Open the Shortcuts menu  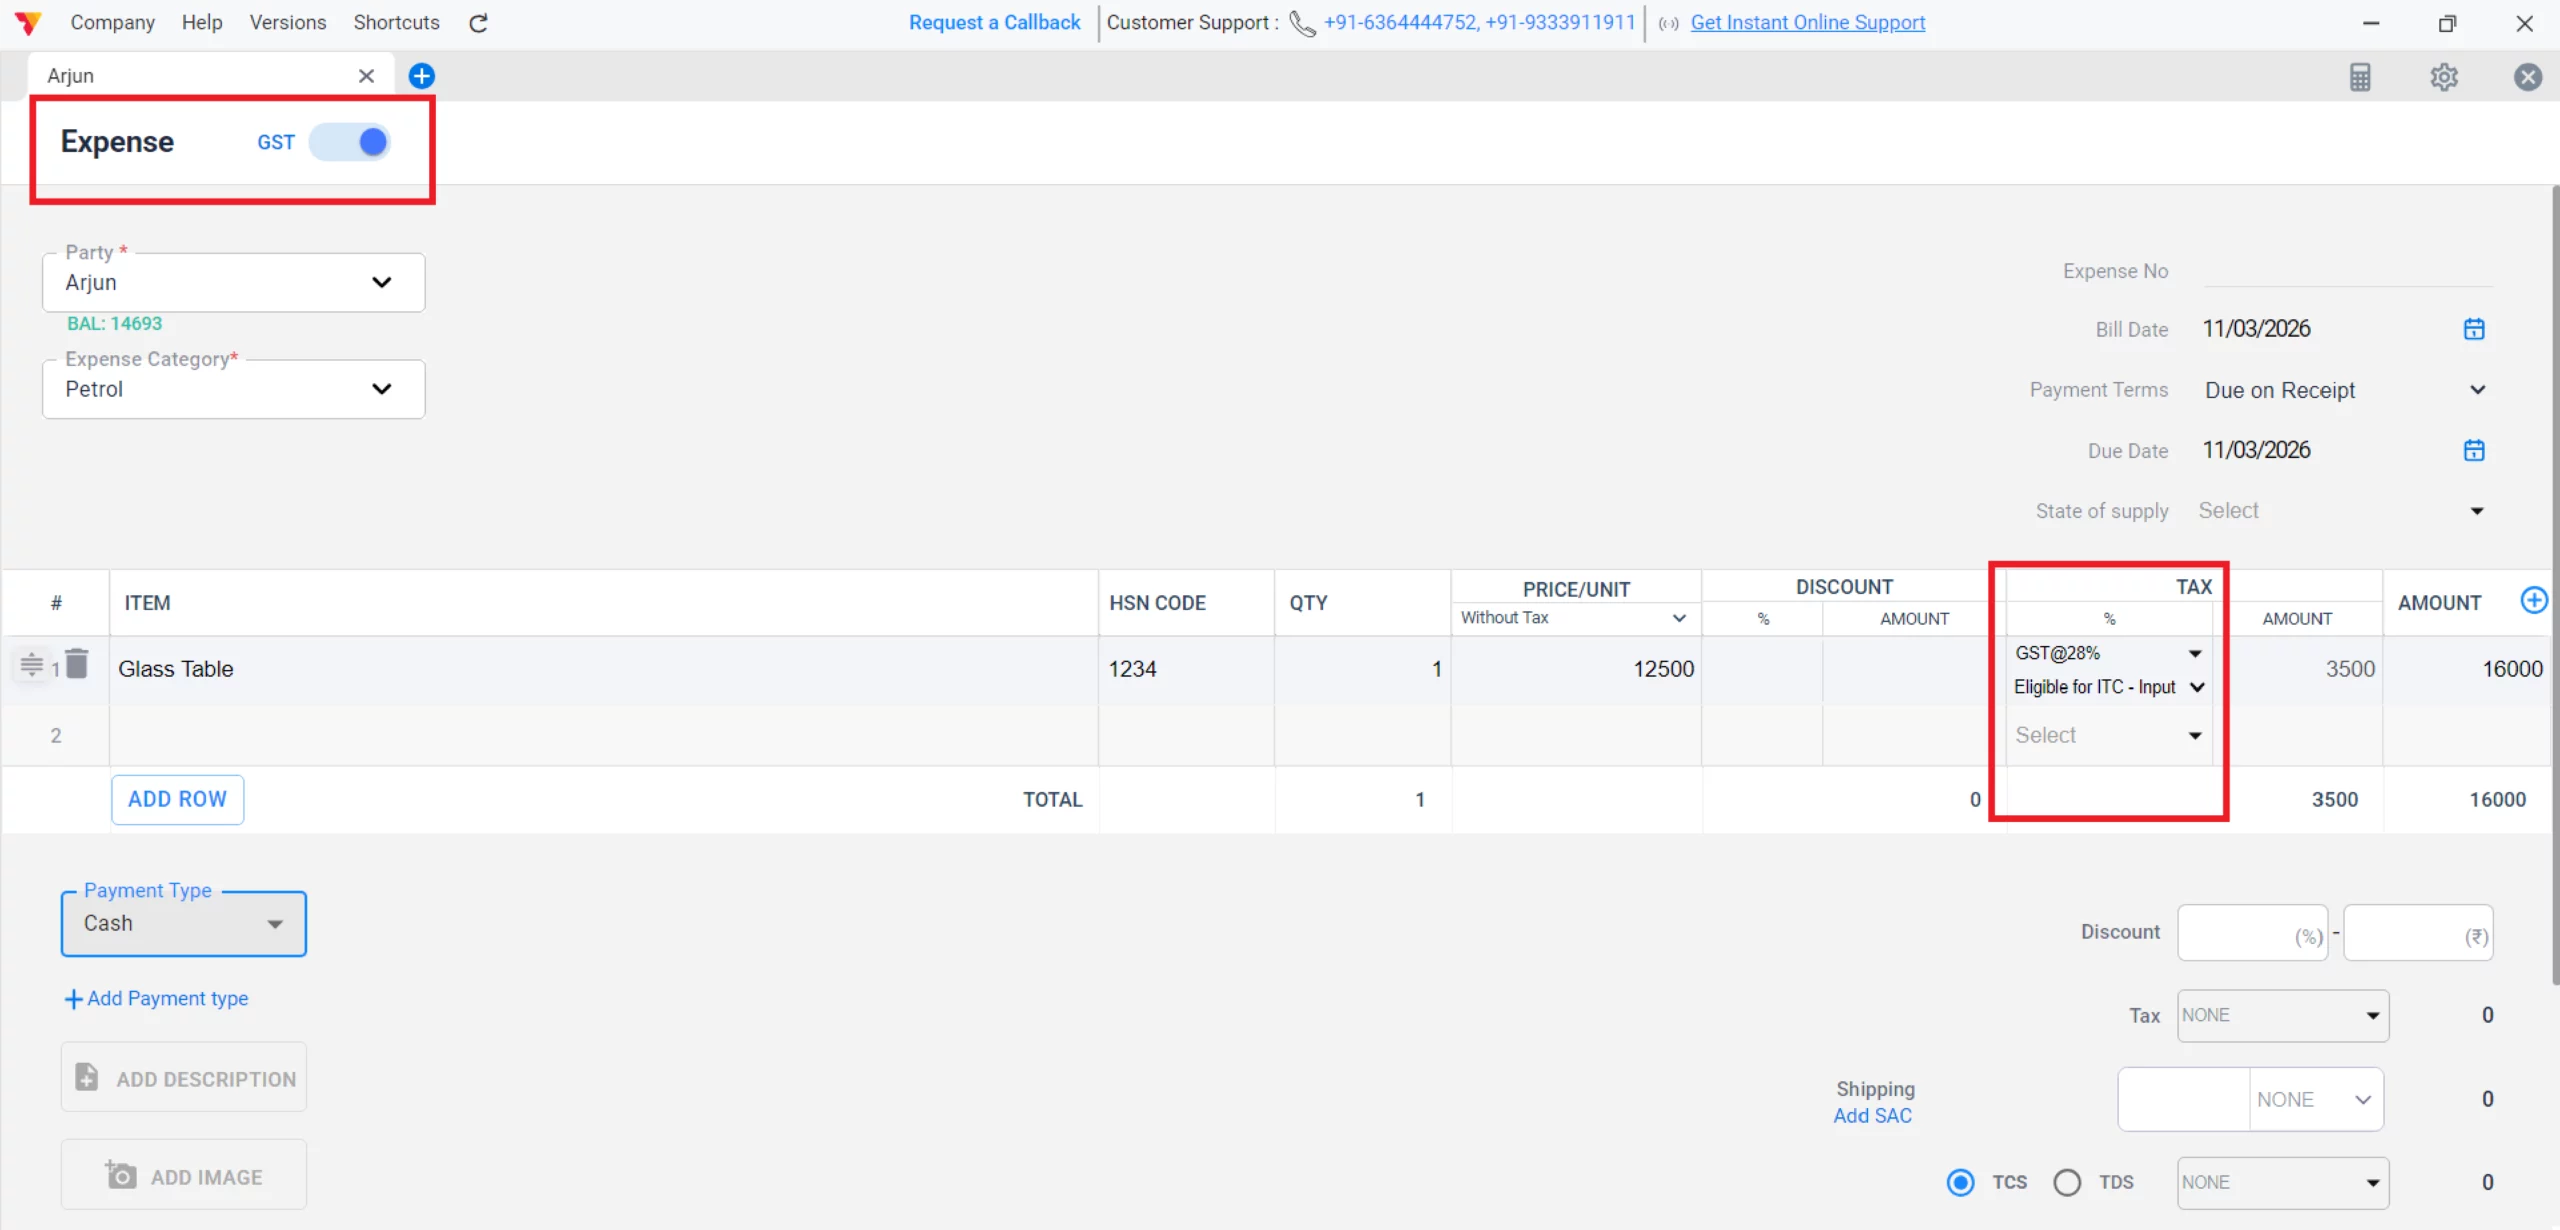[396, 22]
